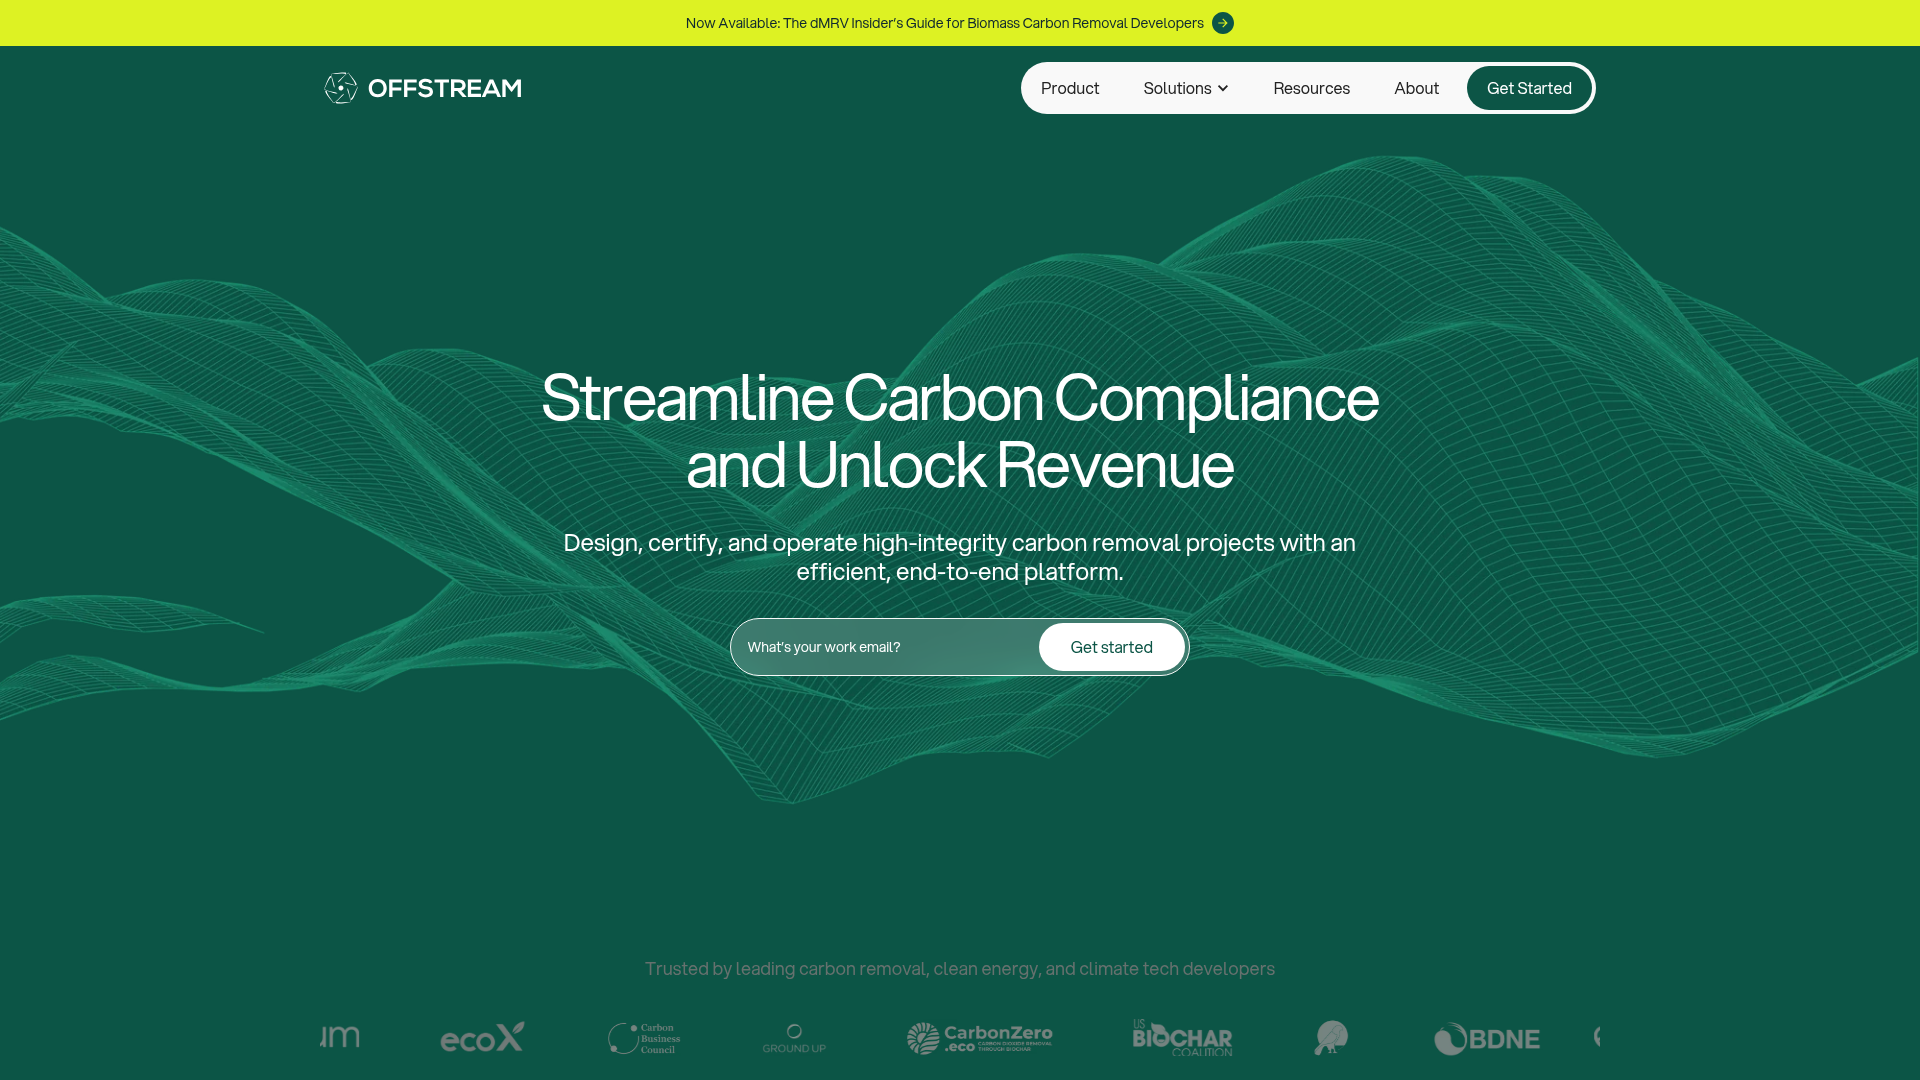
Task: Expand the Solutions dropdown chevron
Action: [x=1223, y=88]
